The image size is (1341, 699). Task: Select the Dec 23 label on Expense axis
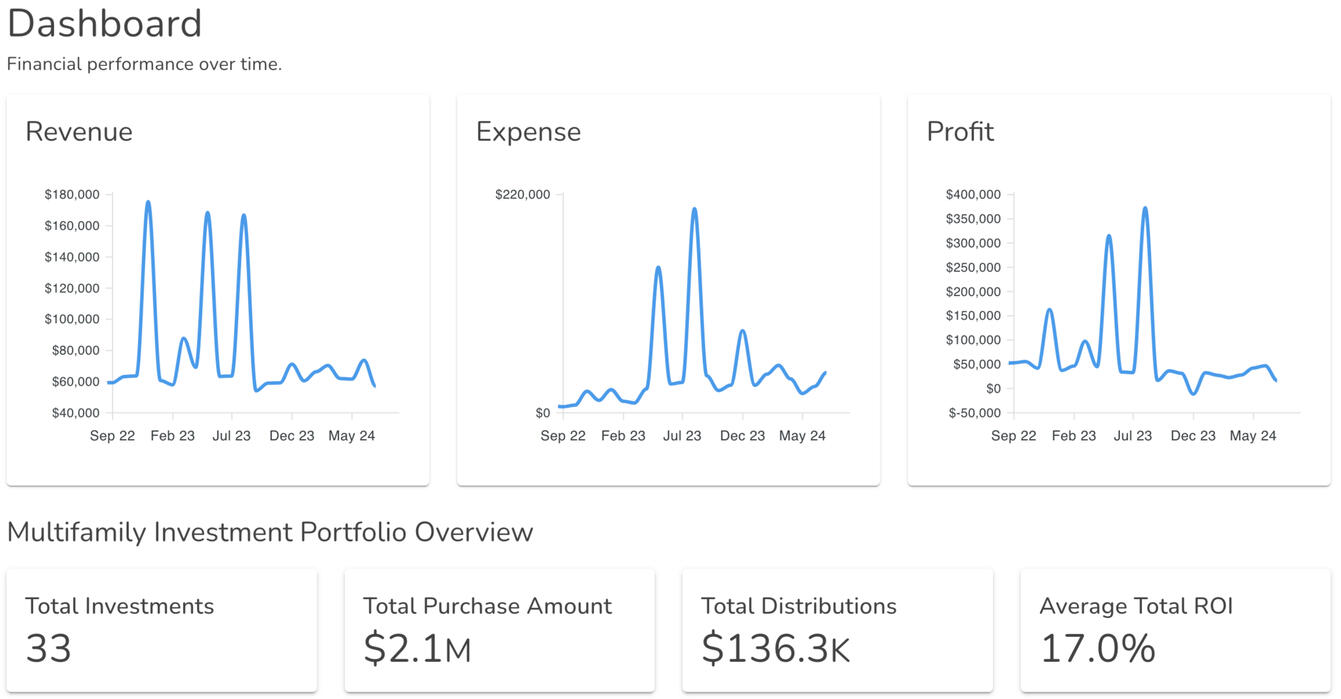(742, 436)
